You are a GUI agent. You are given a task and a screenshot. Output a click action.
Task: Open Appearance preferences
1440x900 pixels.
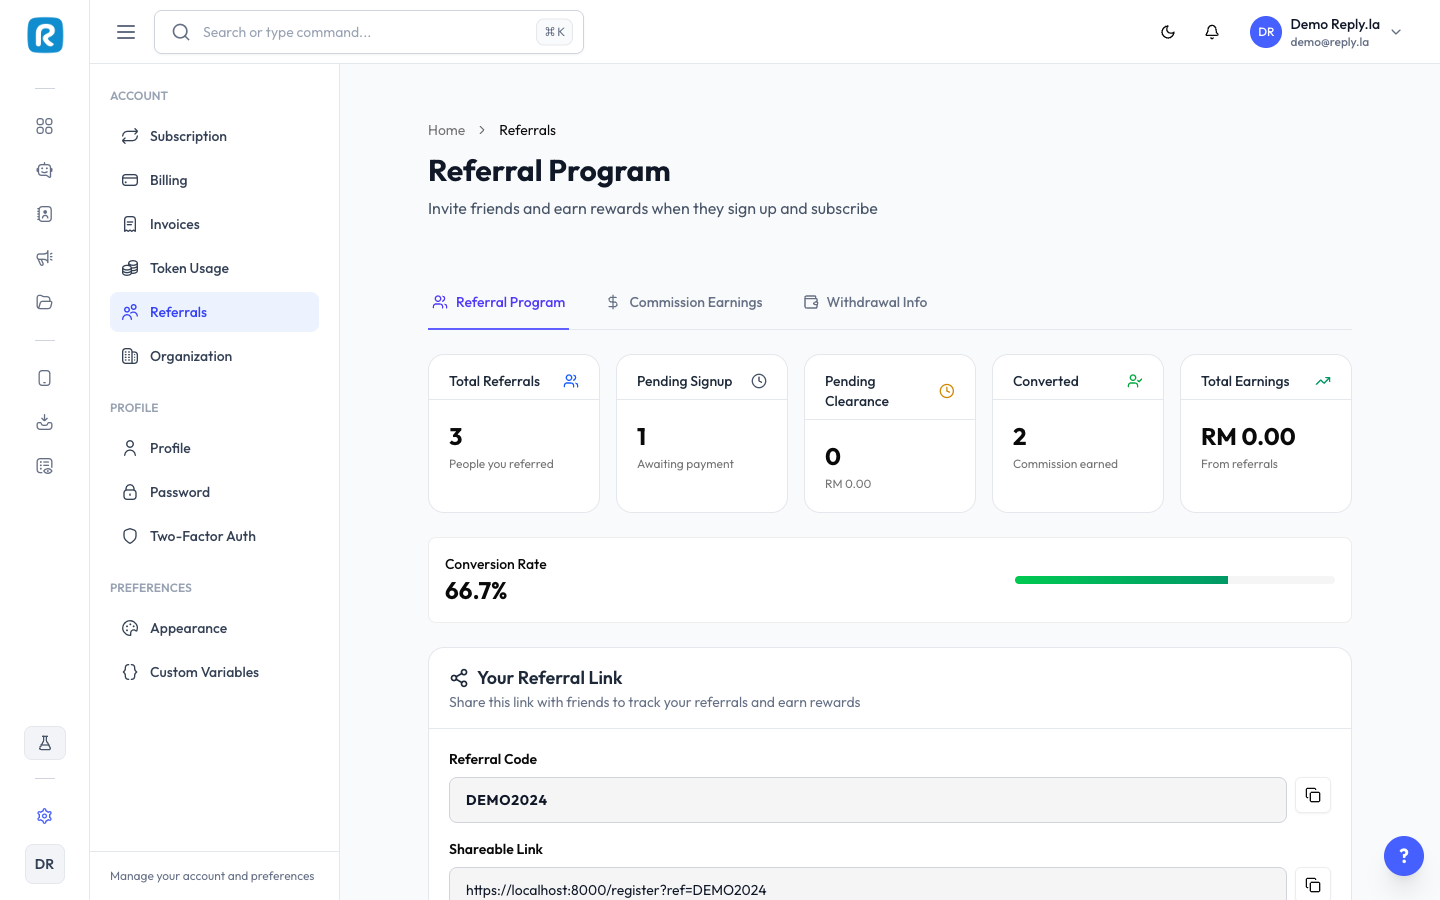(x=214, y=628)
